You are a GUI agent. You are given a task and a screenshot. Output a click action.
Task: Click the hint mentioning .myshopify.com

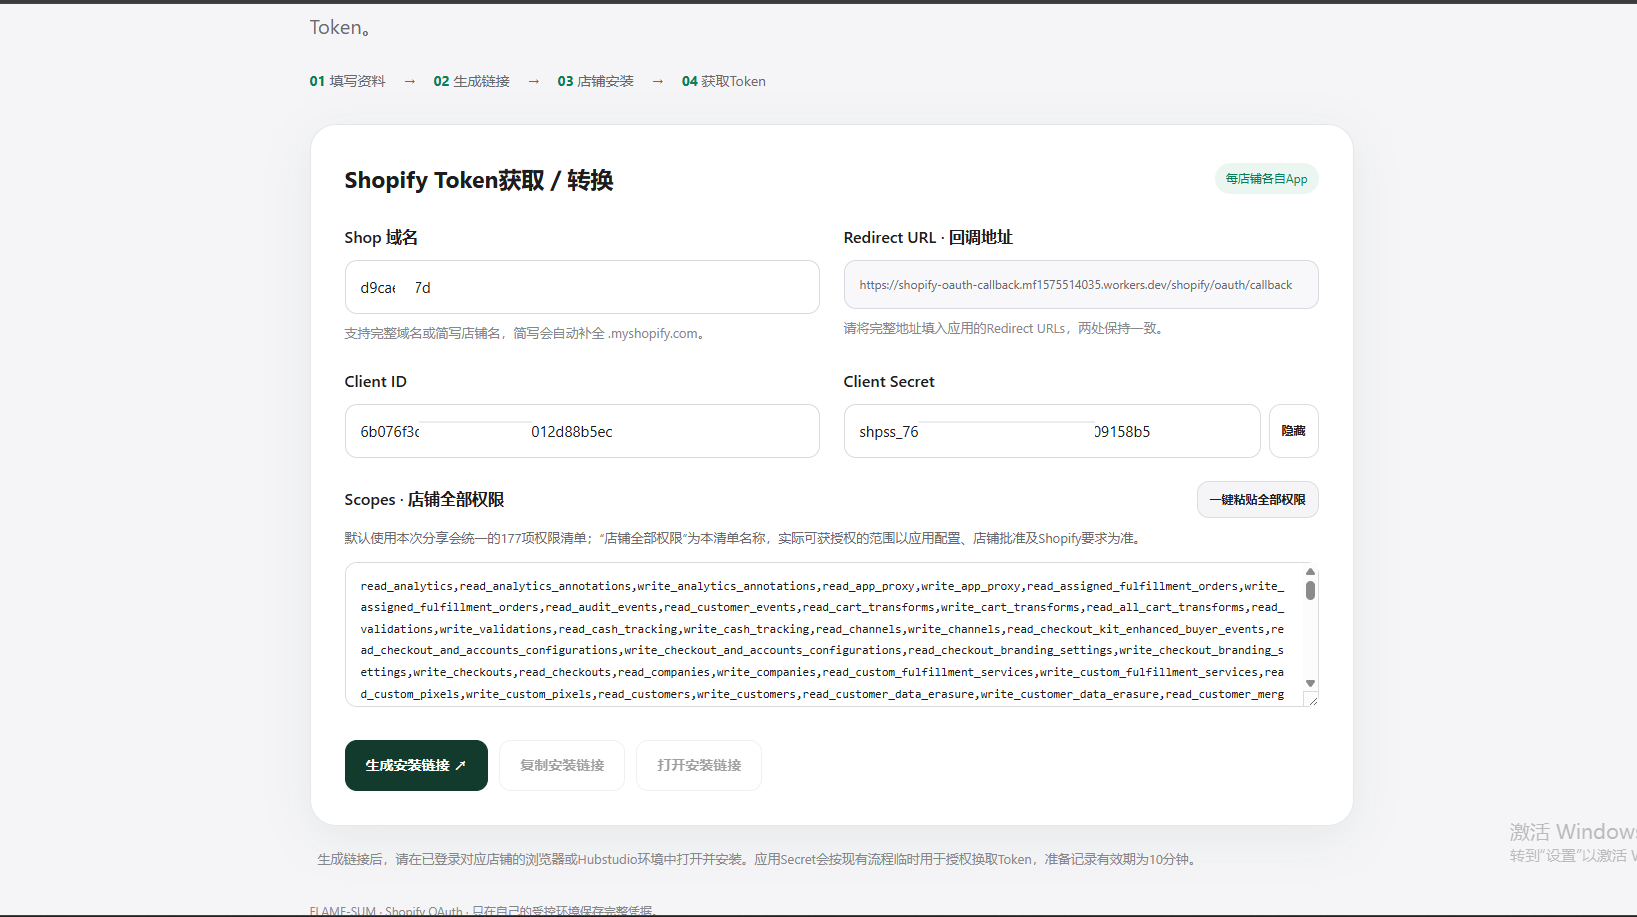point(527,333)
